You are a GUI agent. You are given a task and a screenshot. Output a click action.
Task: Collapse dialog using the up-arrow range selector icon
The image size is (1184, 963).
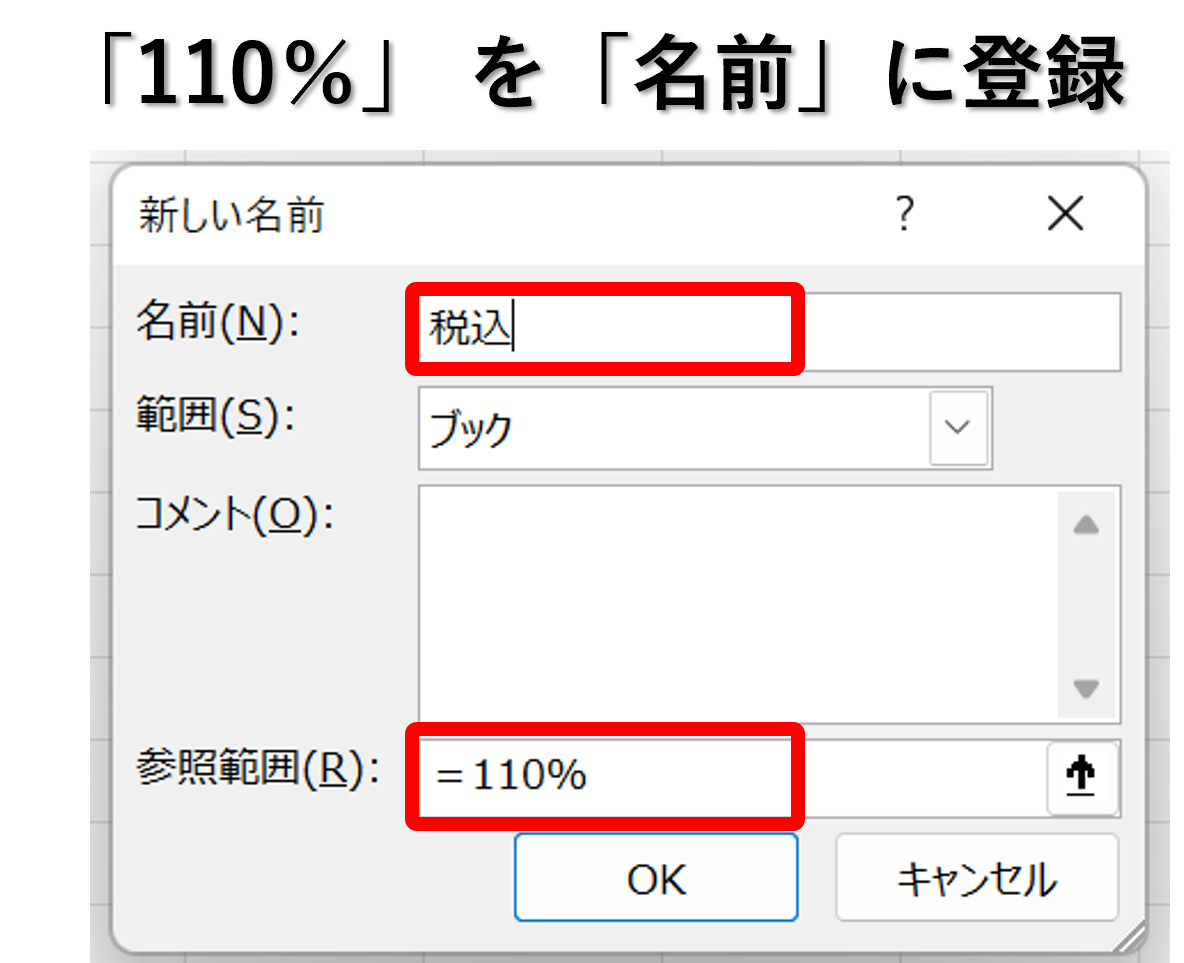[x=1082, y=777]
